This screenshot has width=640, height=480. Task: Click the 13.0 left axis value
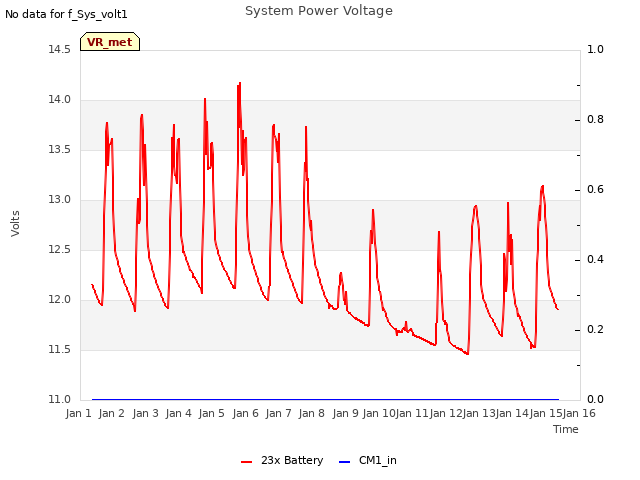[59, 200]
